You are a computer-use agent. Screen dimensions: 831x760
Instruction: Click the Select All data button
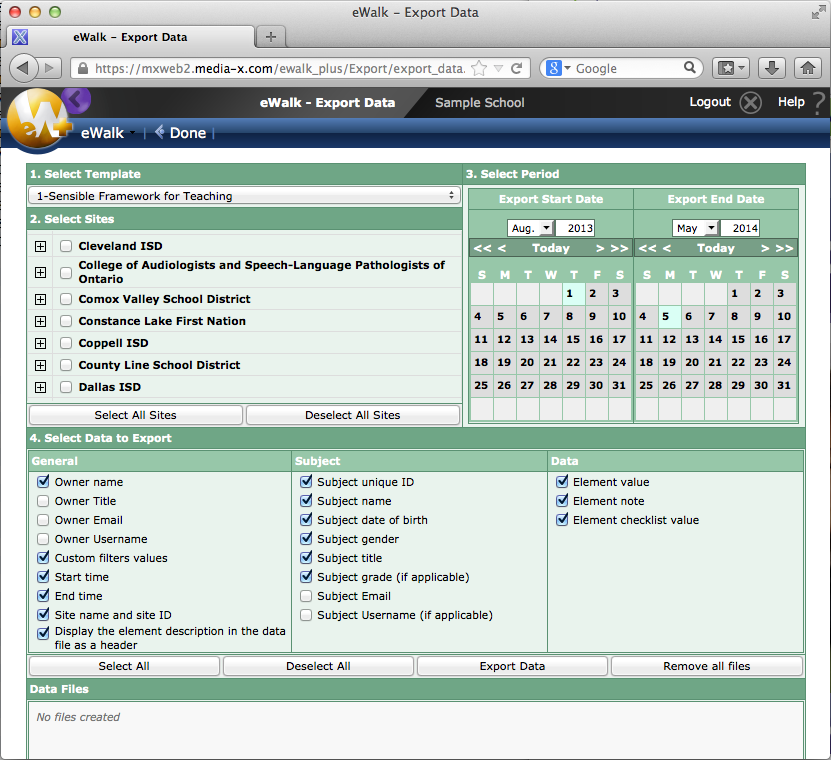[x=124, y=666]
